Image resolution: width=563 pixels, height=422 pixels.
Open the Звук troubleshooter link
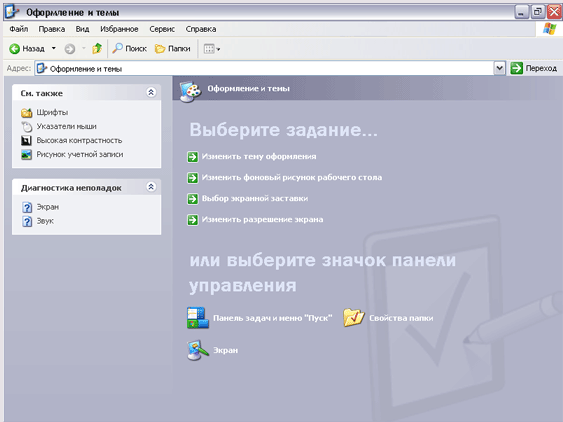(45, 221)
